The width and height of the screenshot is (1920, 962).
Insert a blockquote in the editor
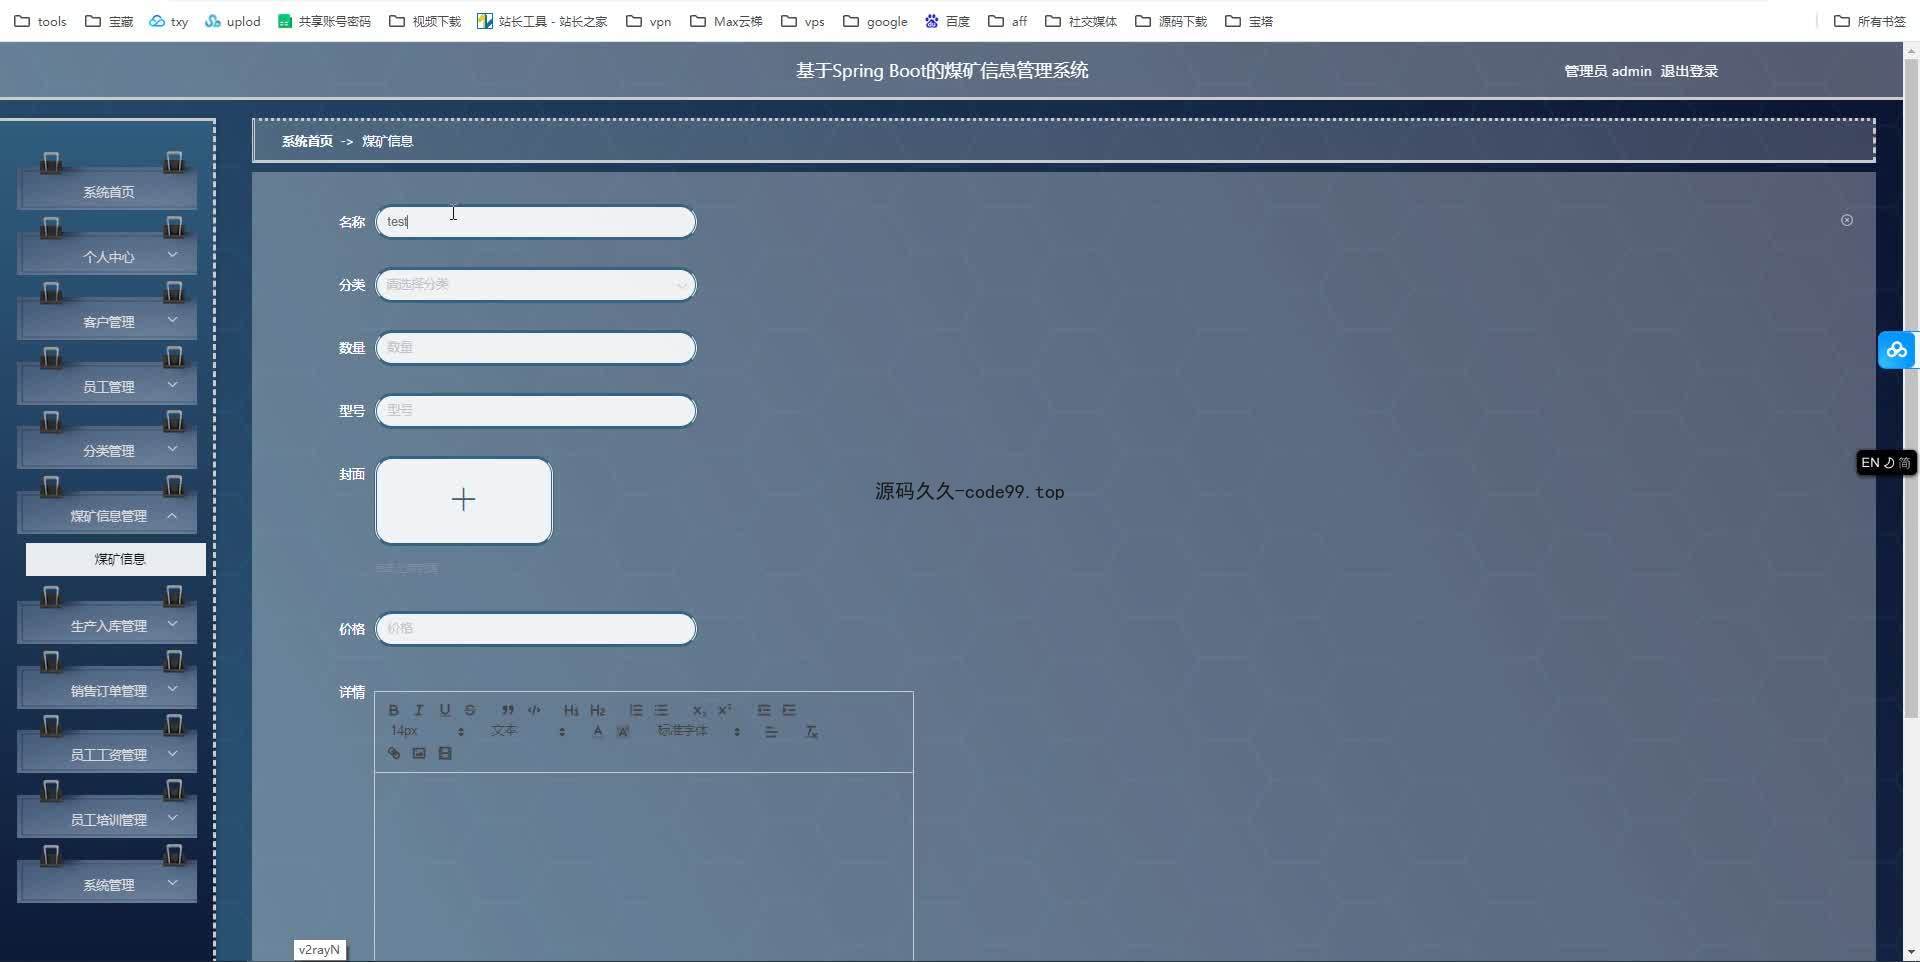tap(508, 710)
